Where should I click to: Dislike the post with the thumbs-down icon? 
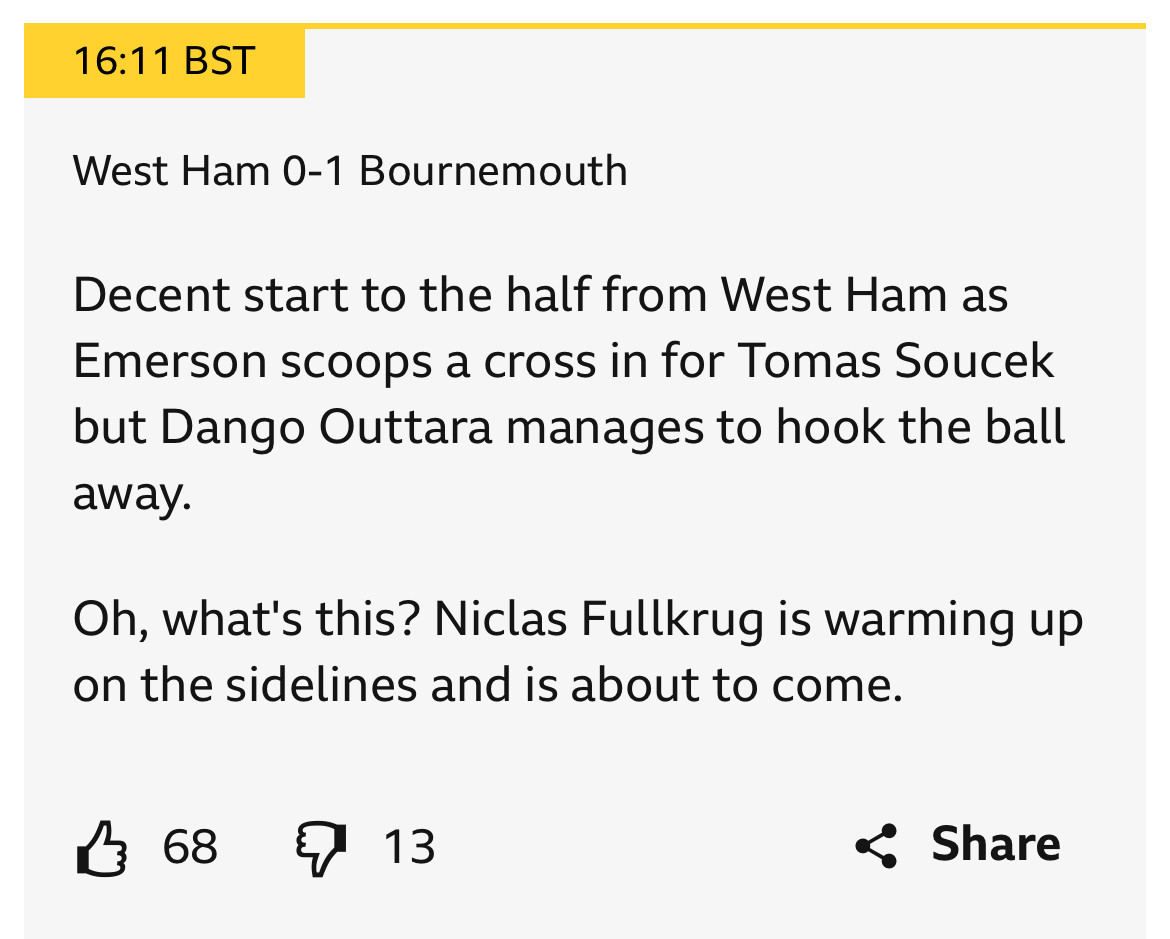(x=322, y=849)
